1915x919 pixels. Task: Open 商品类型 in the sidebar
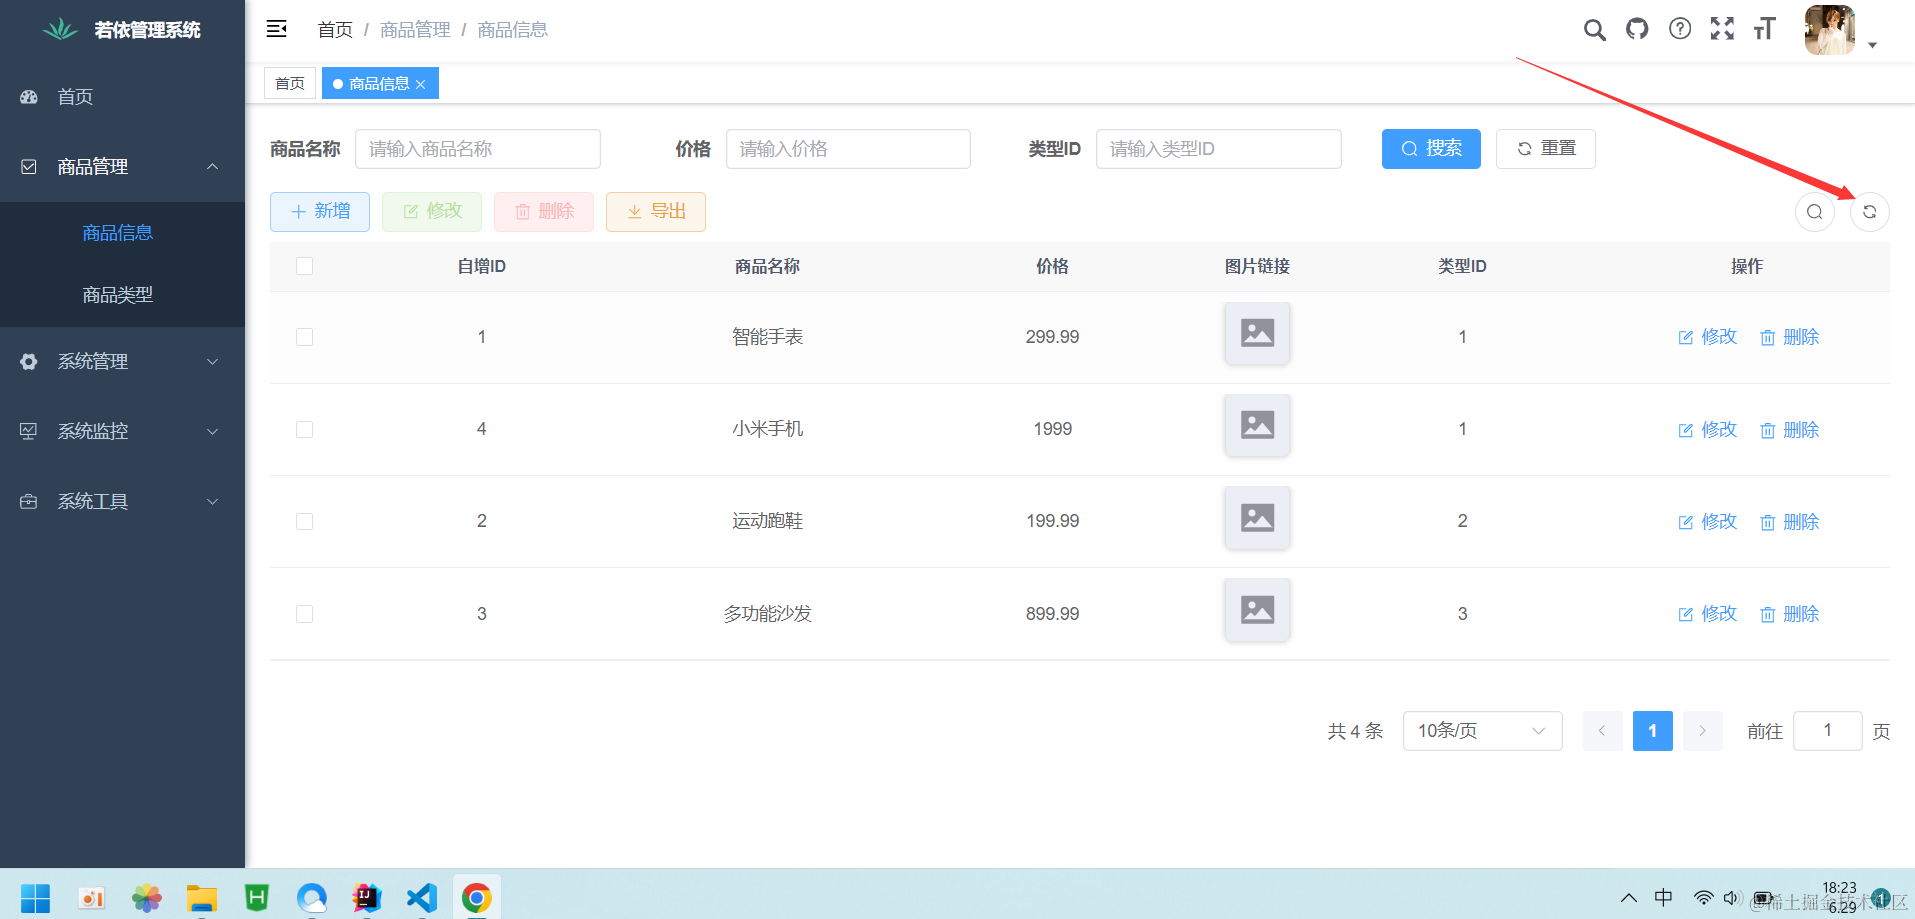pos(118,295)
